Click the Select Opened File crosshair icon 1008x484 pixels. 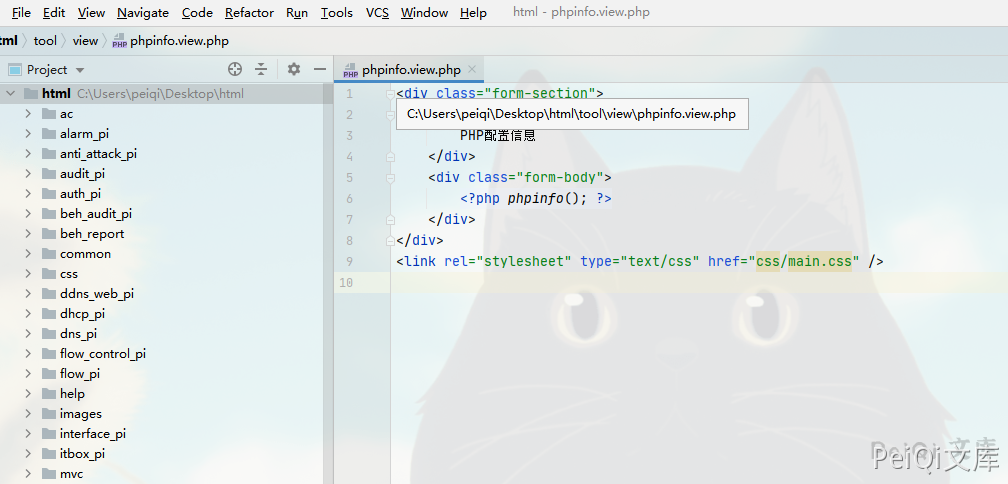tap(235, 69)
